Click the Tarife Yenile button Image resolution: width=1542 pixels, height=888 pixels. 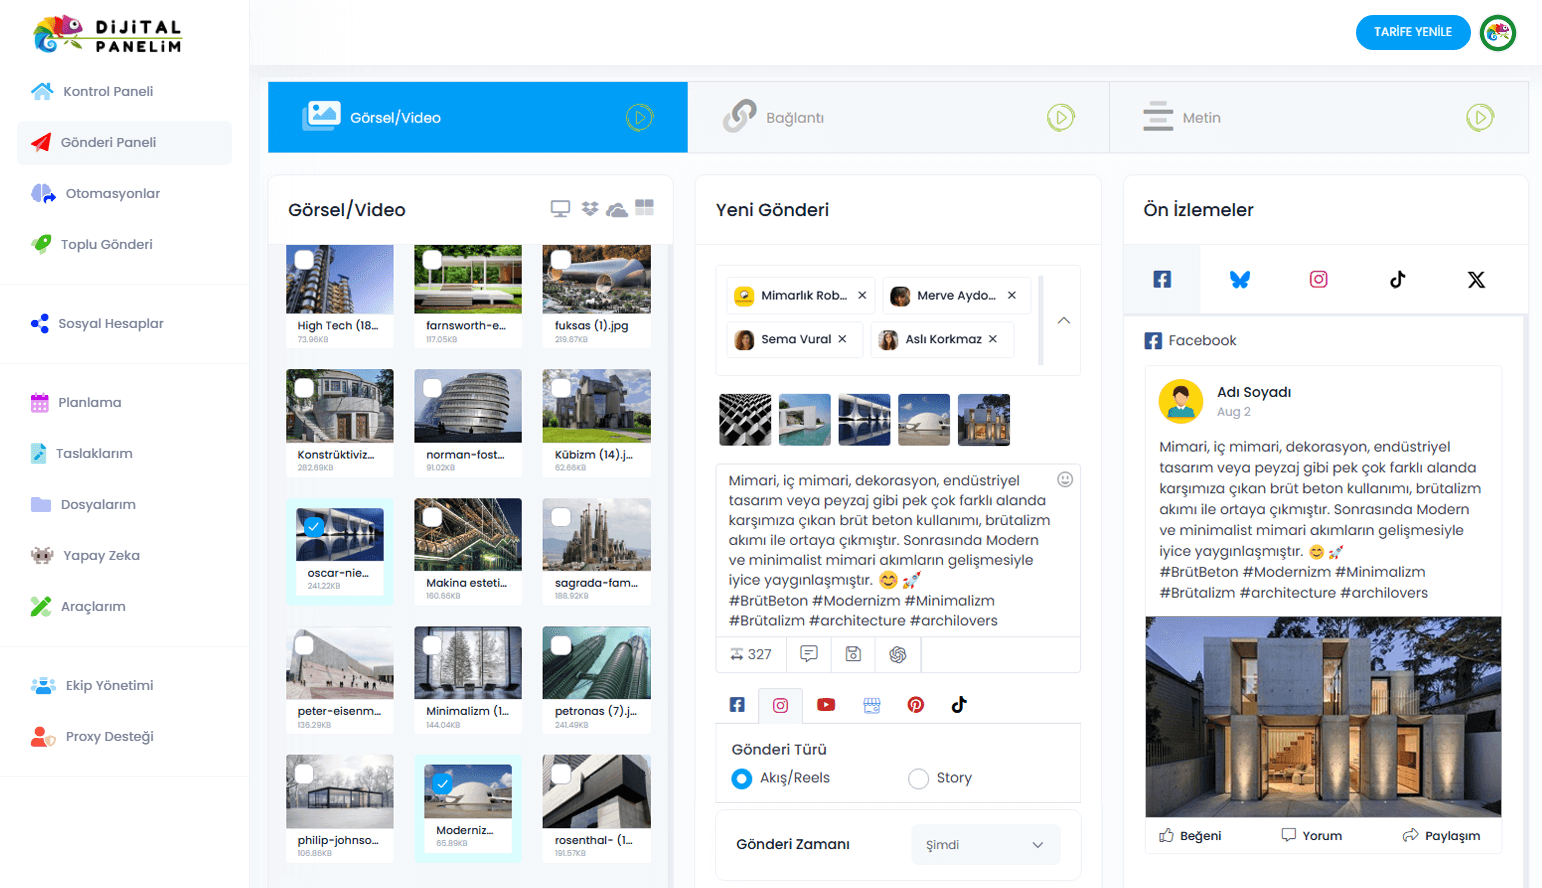coord(1412,32)
